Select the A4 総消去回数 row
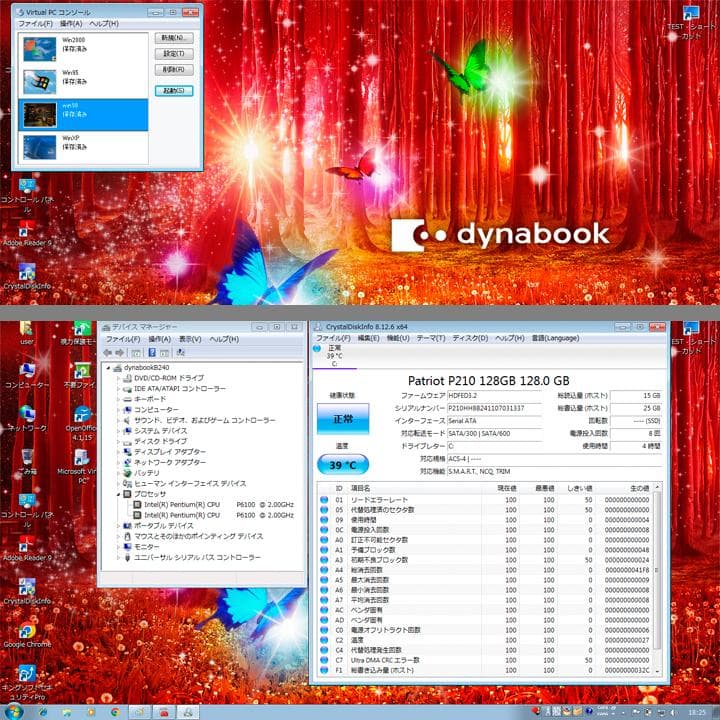Screen dimensions: 720x720 [485, 570]
